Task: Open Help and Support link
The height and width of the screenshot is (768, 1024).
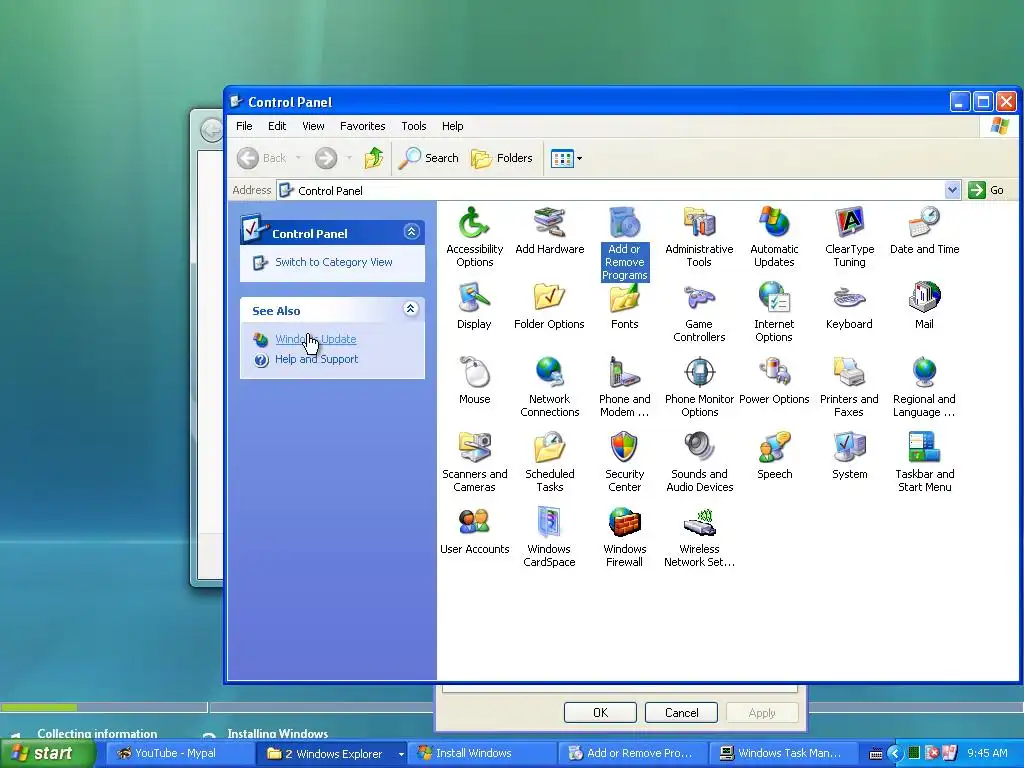Action: coord(316,359)
